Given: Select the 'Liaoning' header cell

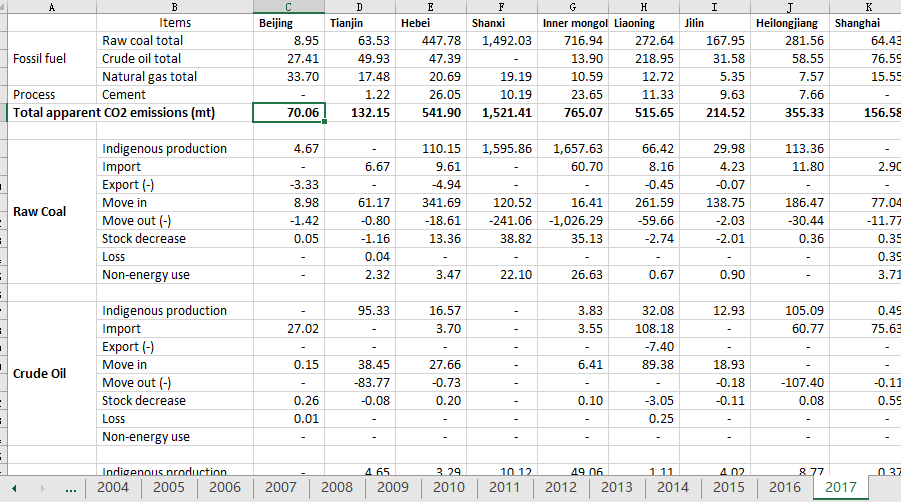Looking at the screenshot, I should pos(644,23).
